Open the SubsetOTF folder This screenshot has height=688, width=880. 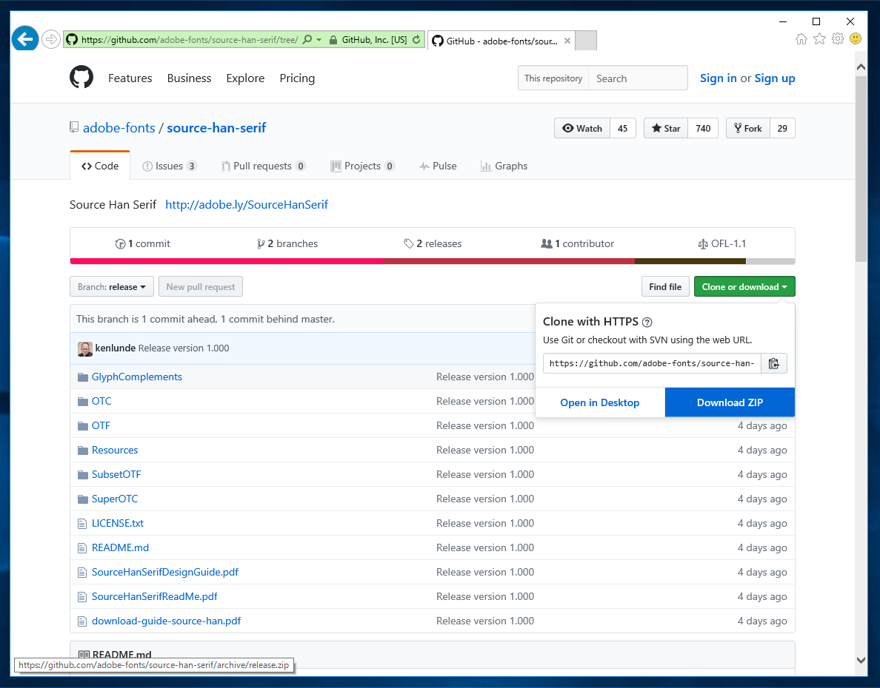tap(116, 475)
